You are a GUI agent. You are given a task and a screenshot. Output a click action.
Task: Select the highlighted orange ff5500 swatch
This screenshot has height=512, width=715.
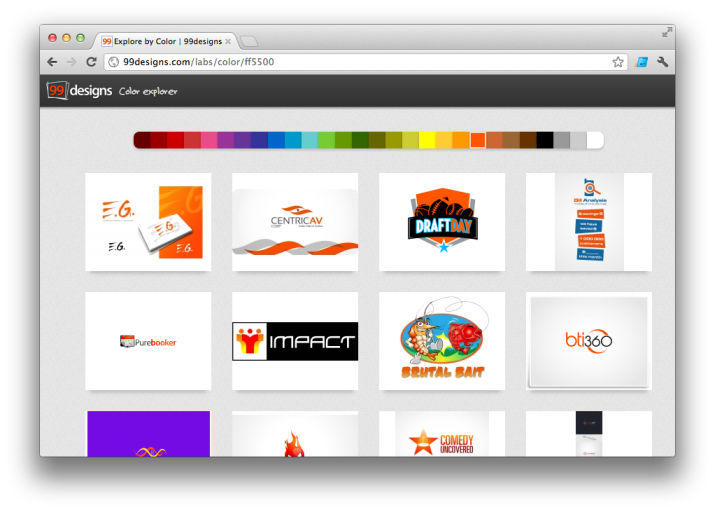(478, 140)
